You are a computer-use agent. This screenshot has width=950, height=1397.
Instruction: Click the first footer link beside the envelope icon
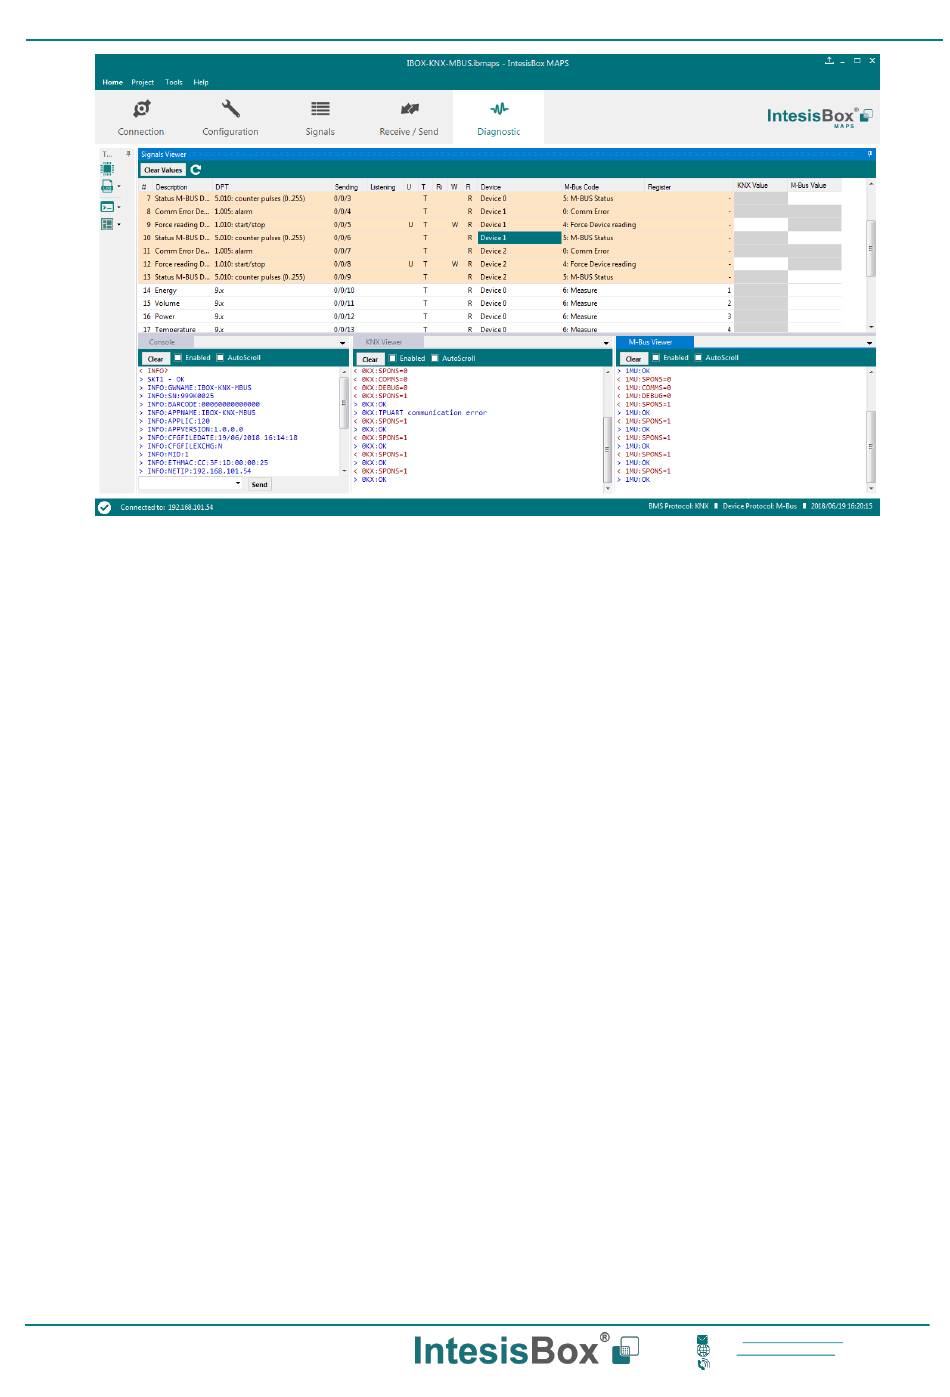(790, 1342)
